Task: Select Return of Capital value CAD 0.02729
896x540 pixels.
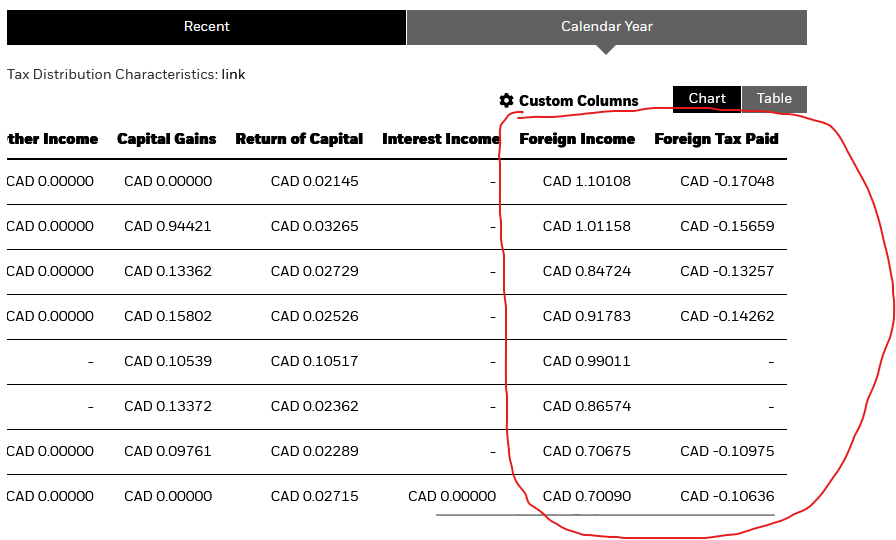Action: tap(314, 271)
